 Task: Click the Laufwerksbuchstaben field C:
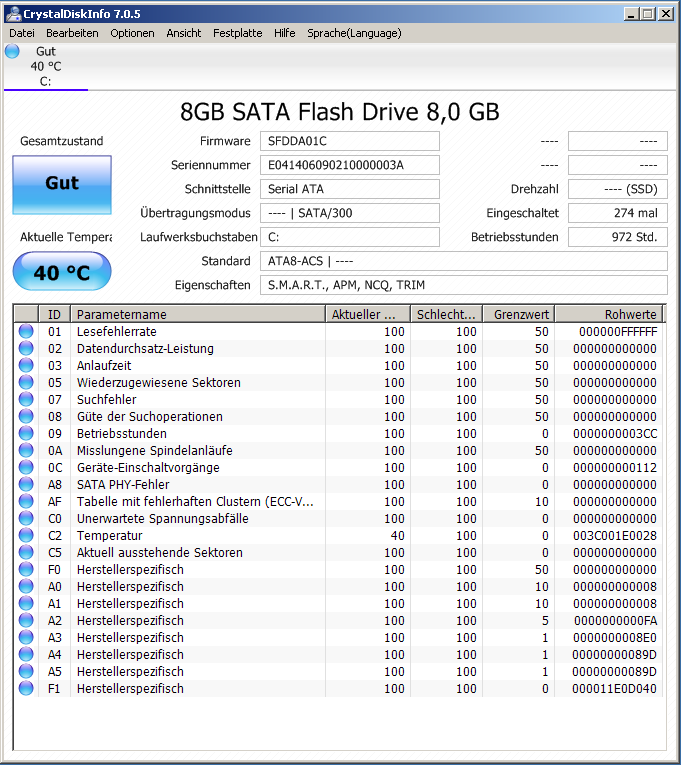(x=350, y=237)
